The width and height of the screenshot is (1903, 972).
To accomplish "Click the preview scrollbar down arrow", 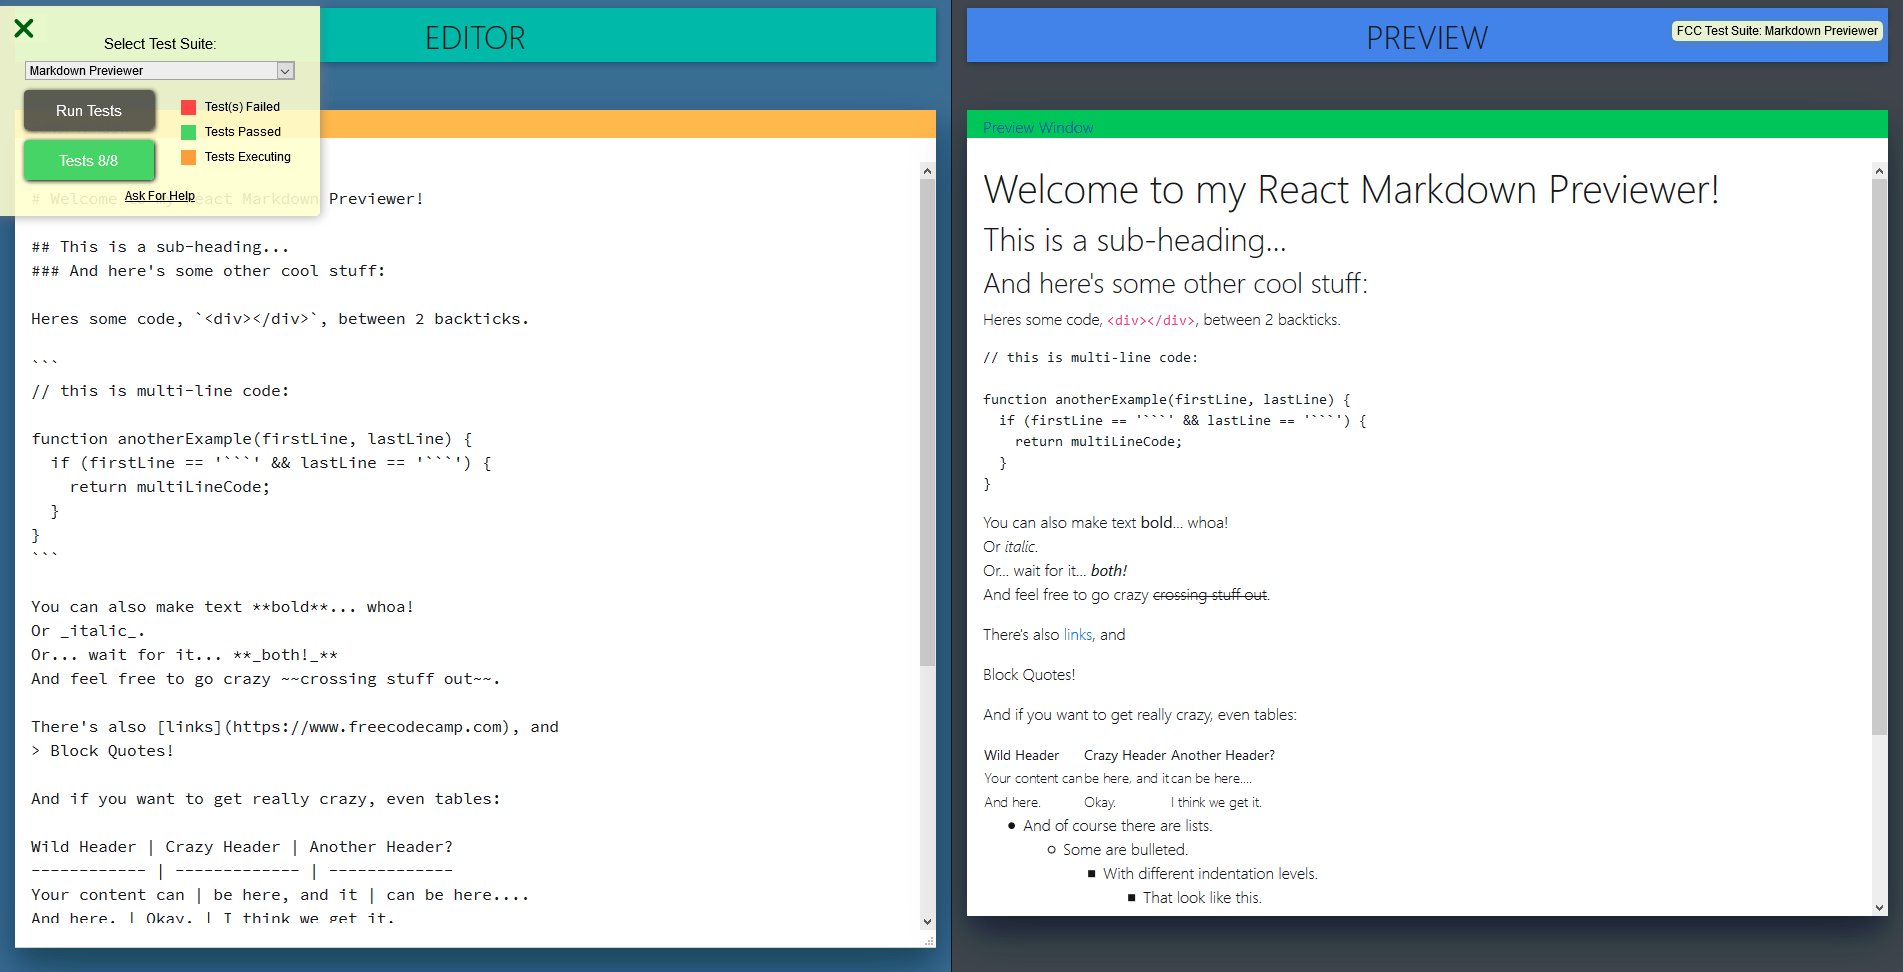I will point(1879,908).
